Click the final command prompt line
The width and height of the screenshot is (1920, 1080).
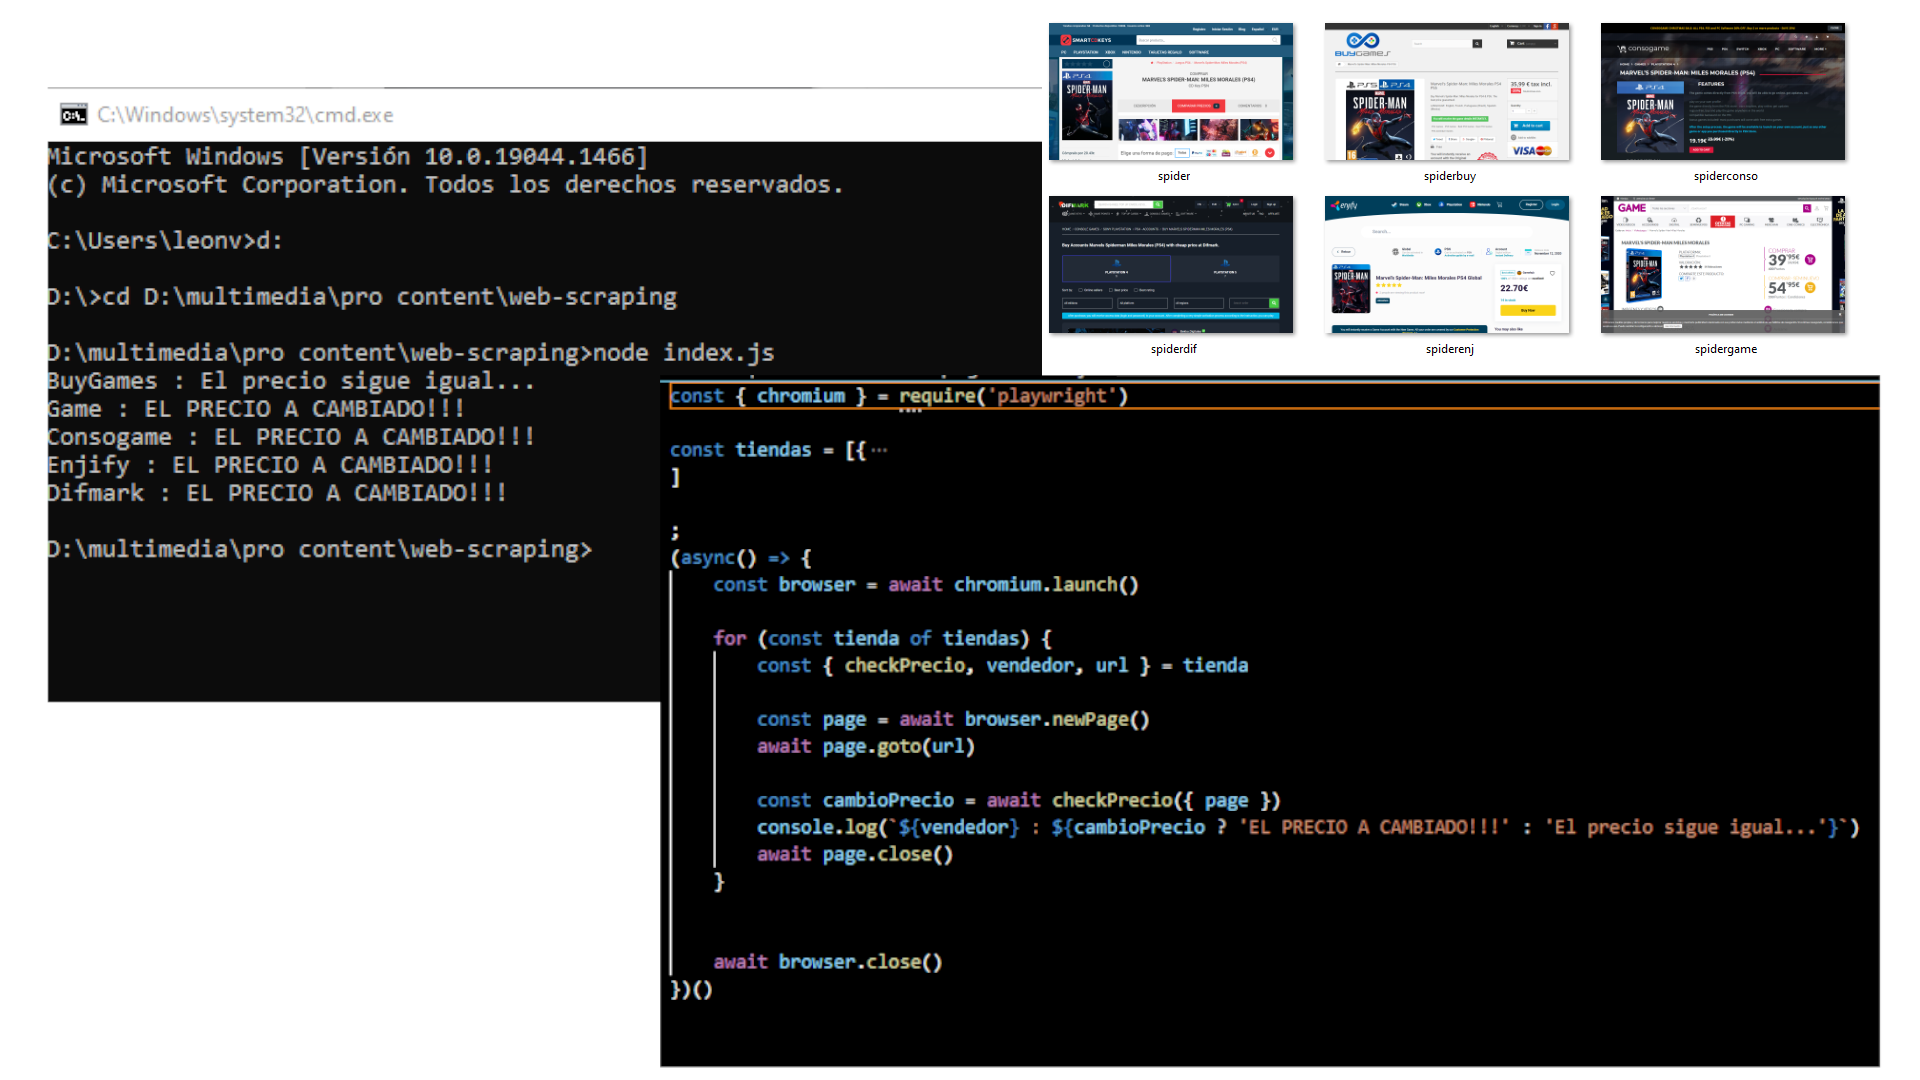(320, 549)
